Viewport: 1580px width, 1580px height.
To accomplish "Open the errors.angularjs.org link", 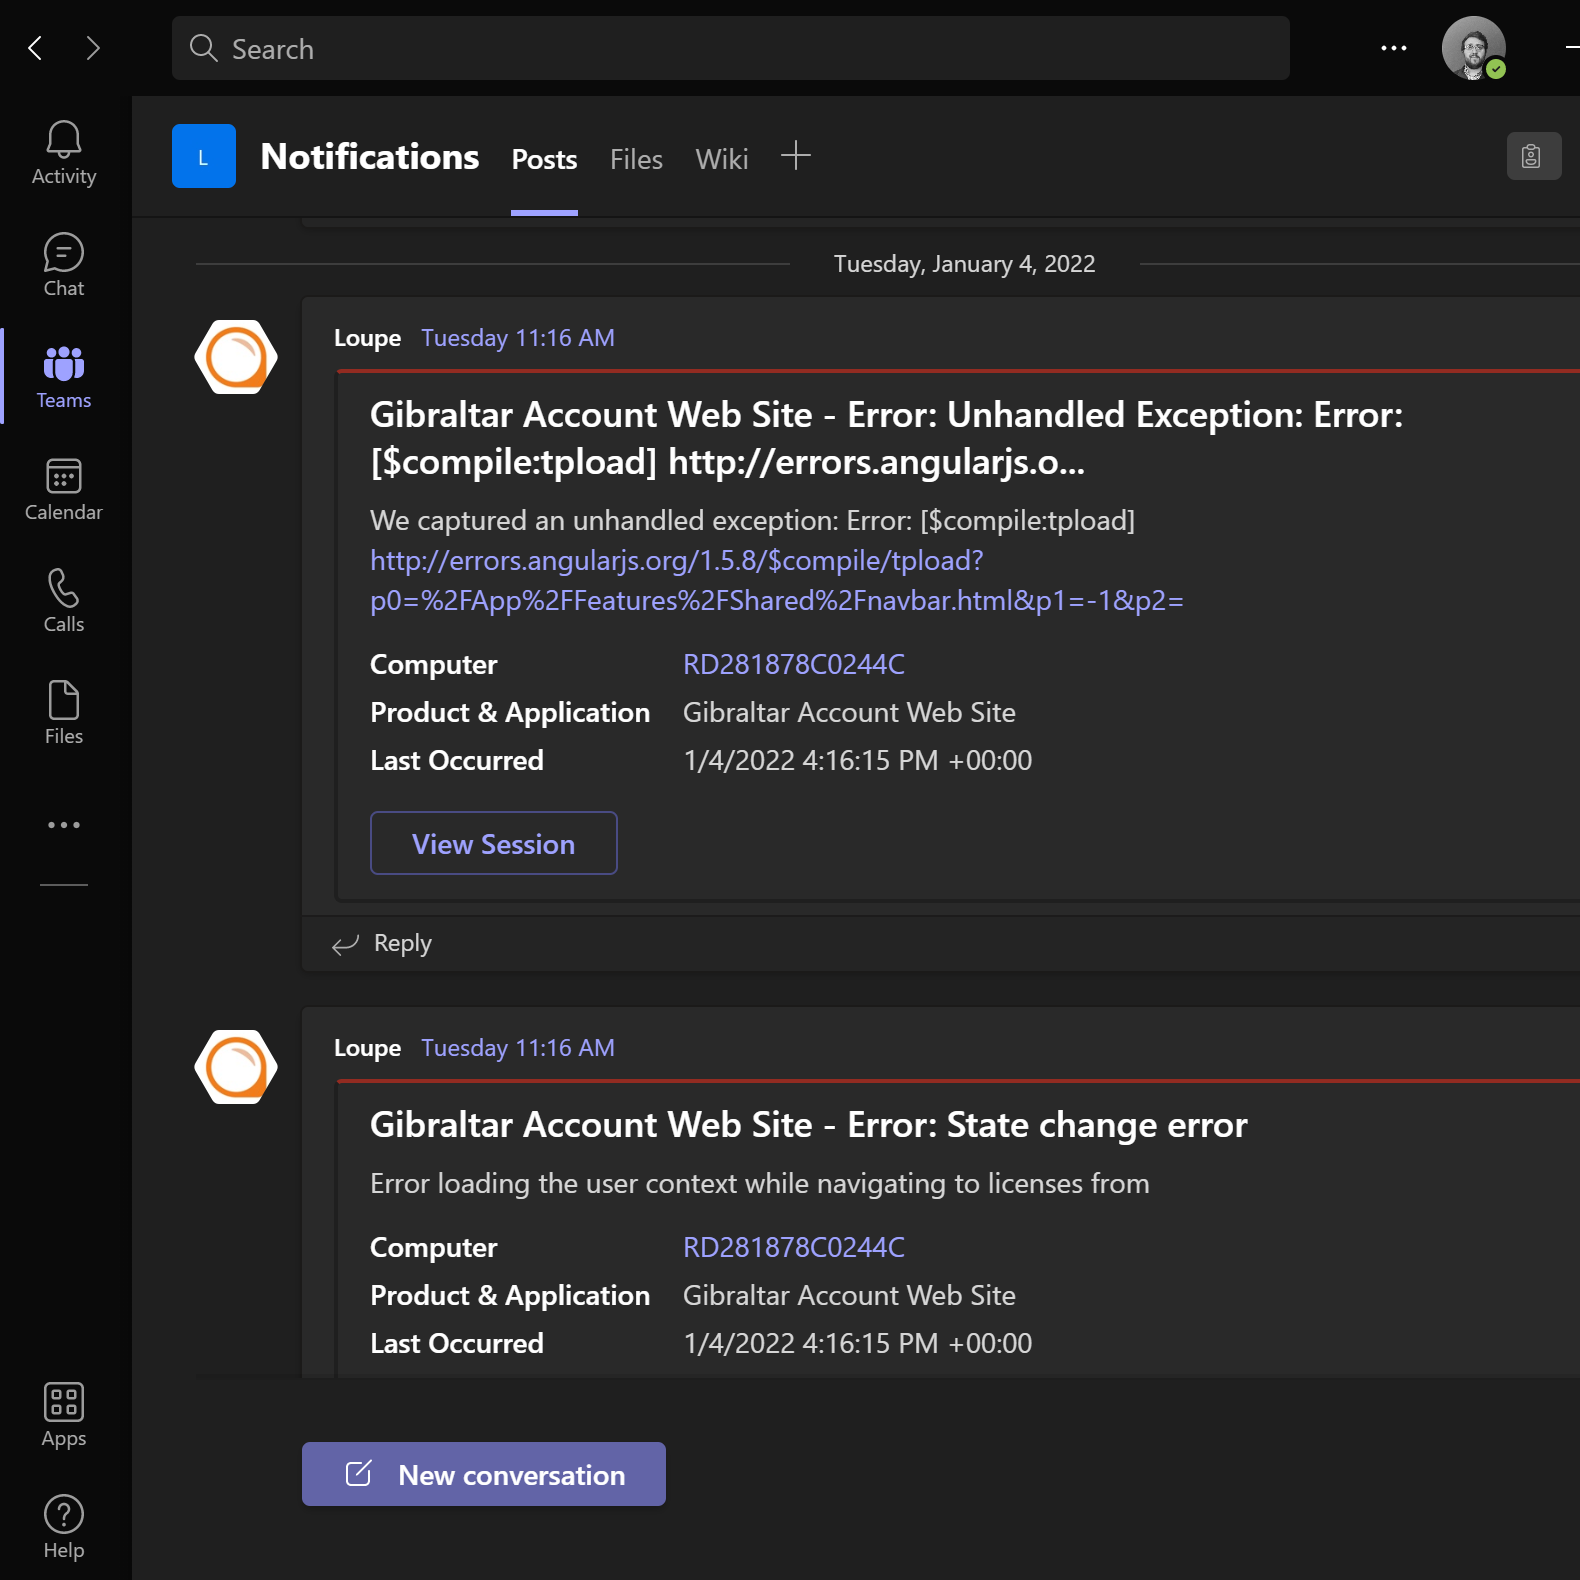I will tap(776, 580).
